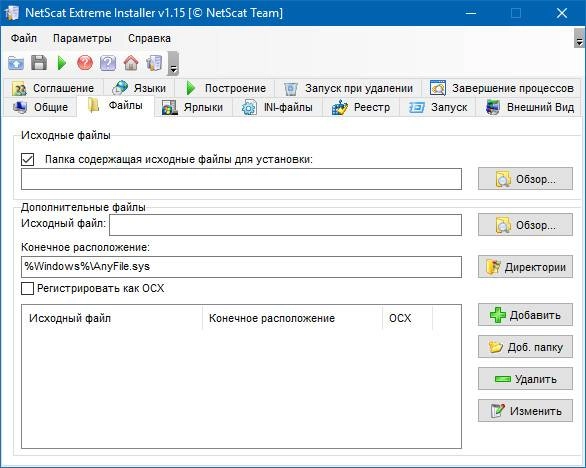Viewport: 586px width, 468px height.
Task: Click the Удалить button
Action: pos(525,379)
